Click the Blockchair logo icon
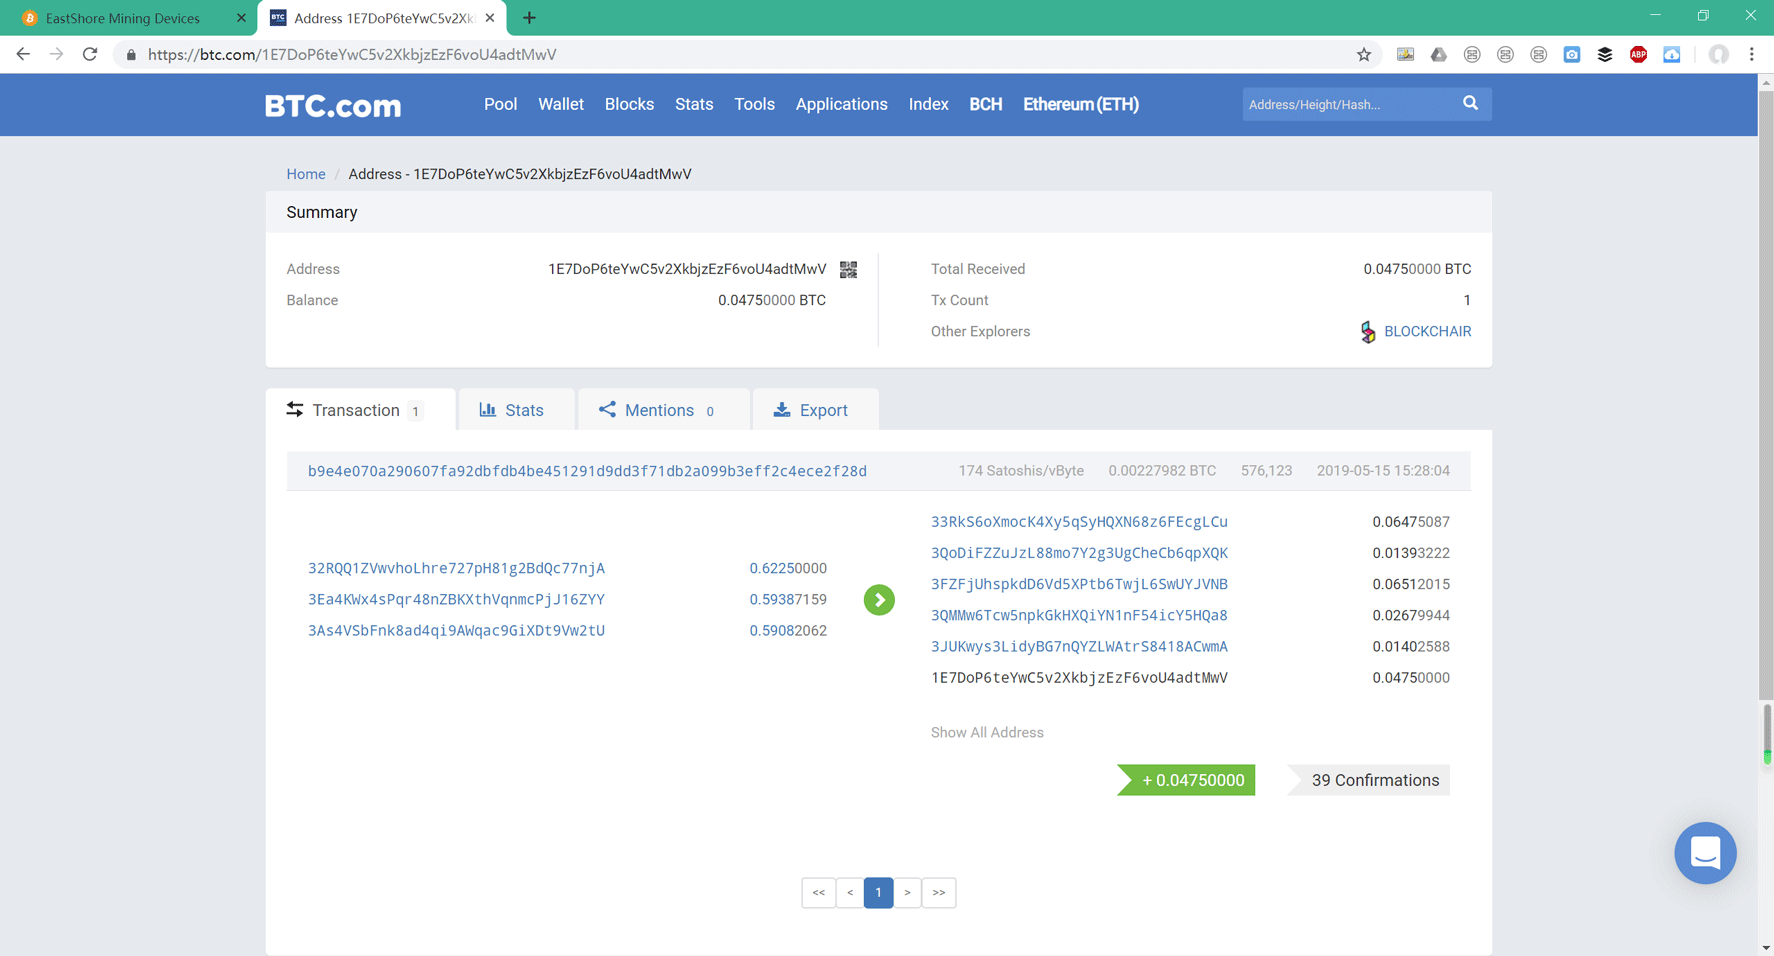 (1368, 332)
